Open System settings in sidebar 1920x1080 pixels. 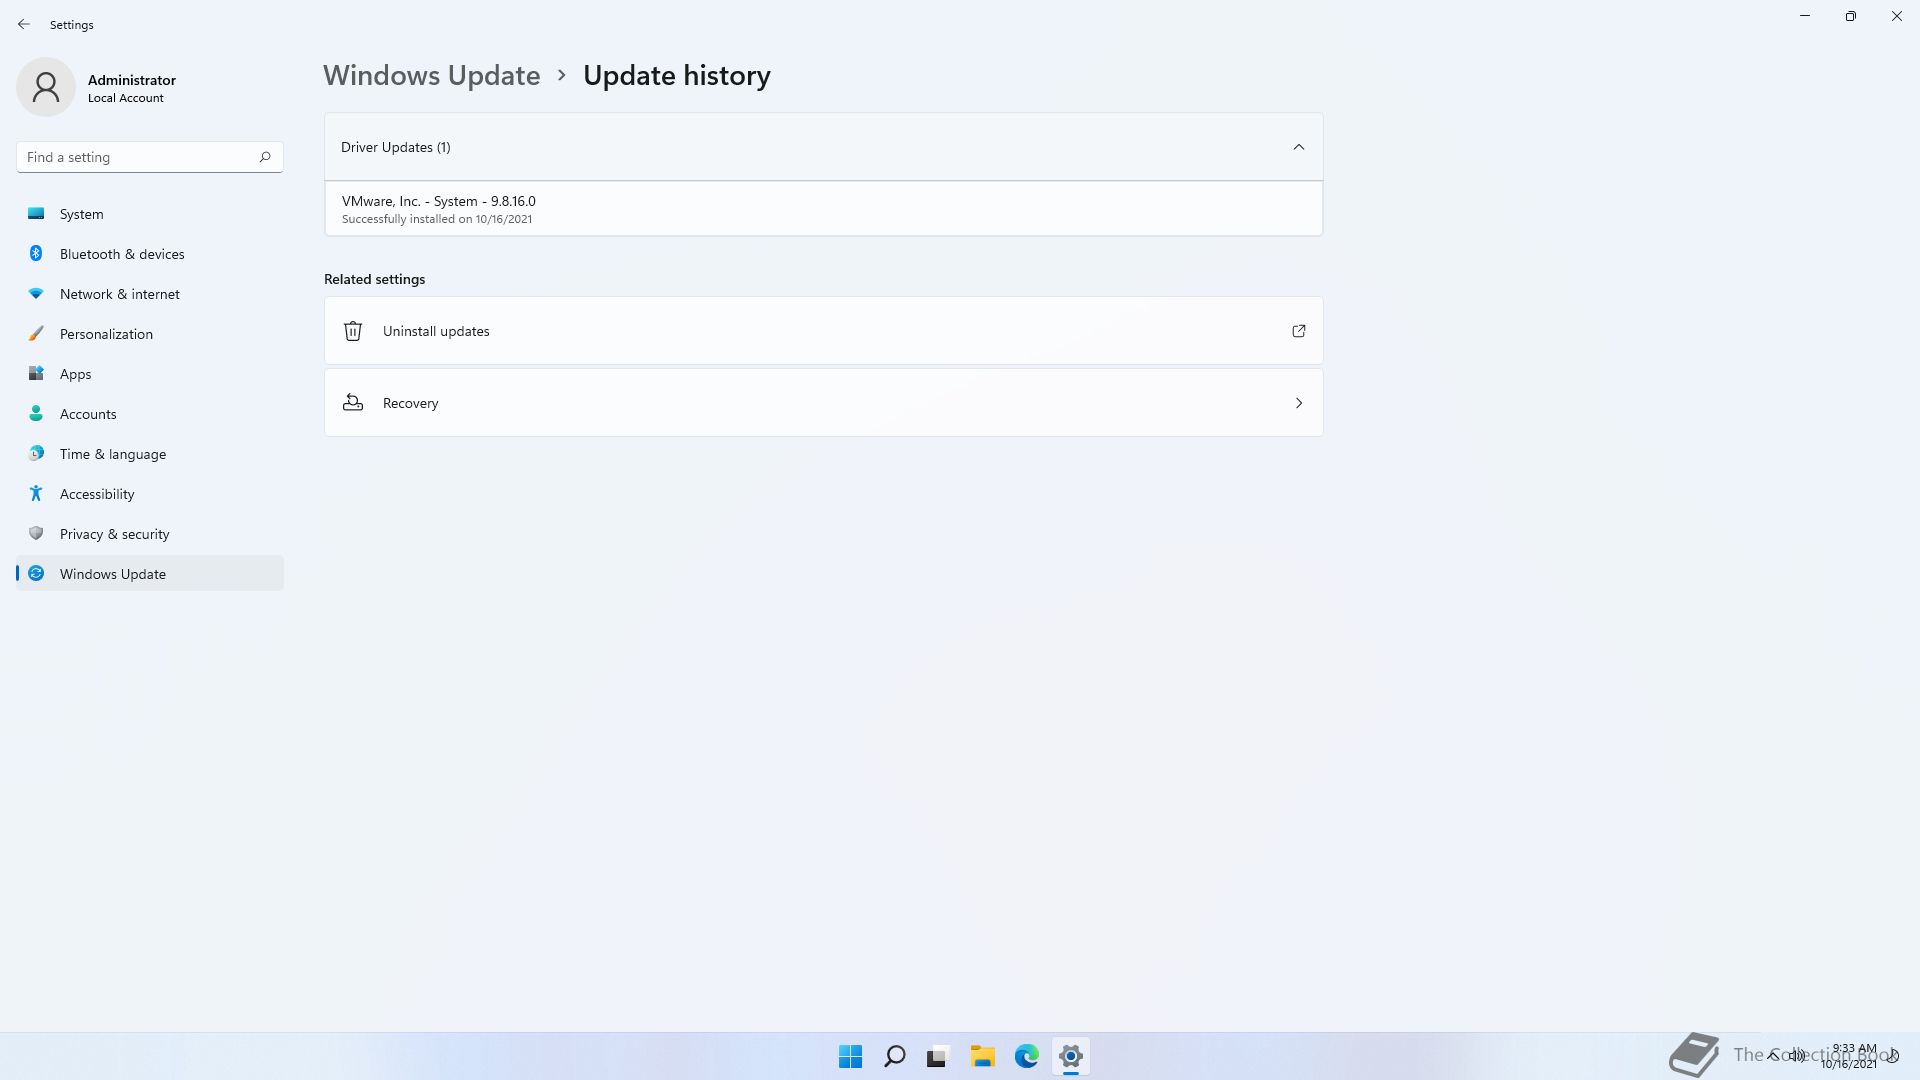coord(150,214)
